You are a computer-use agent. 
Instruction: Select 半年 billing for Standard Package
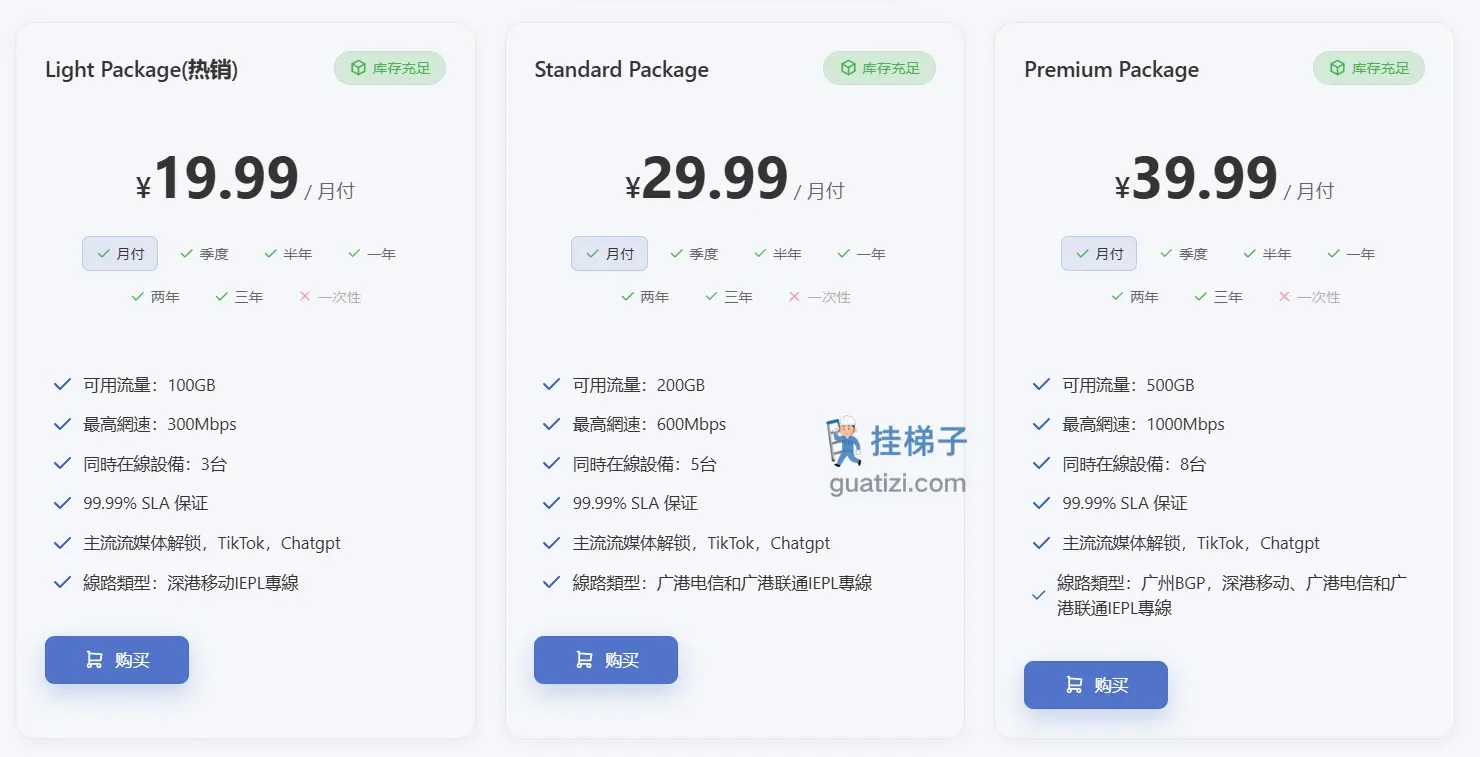(x=778, y=254)
